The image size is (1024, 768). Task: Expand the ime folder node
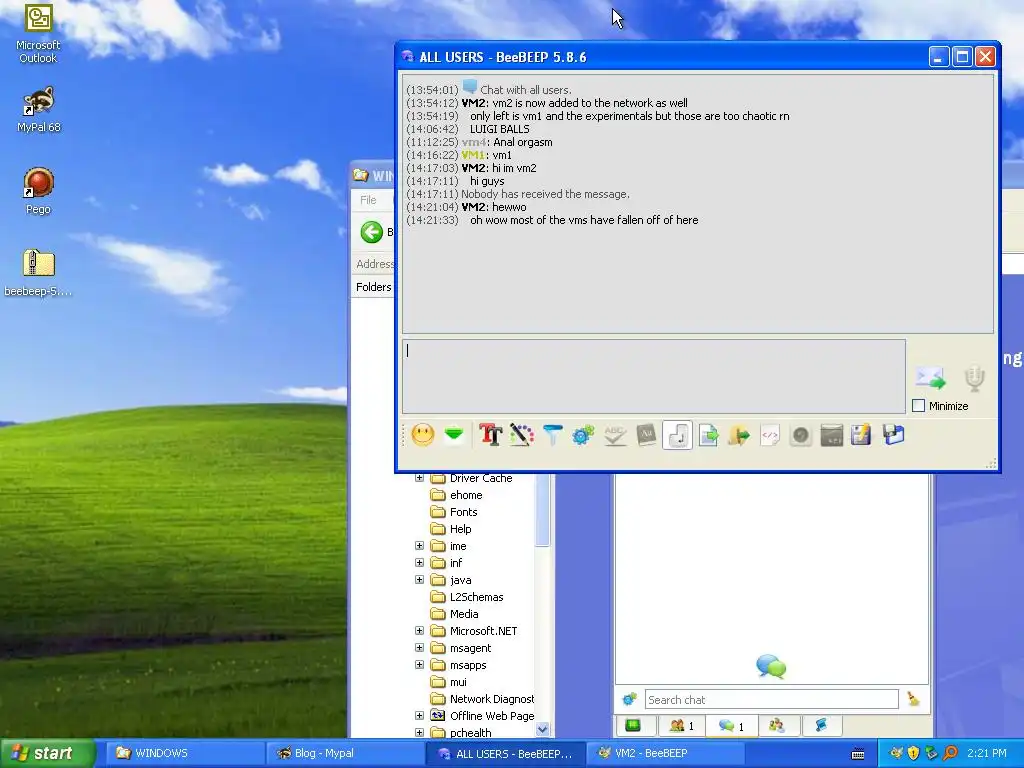pos(419,546)
